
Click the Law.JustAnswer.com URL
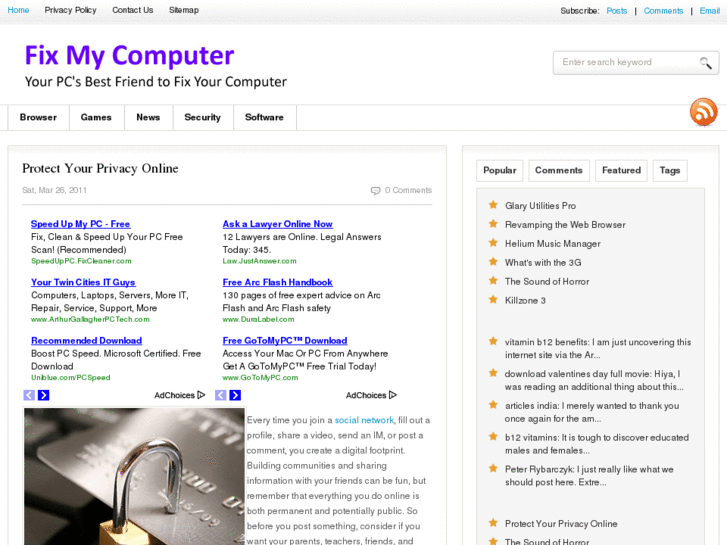coord(259,261)
